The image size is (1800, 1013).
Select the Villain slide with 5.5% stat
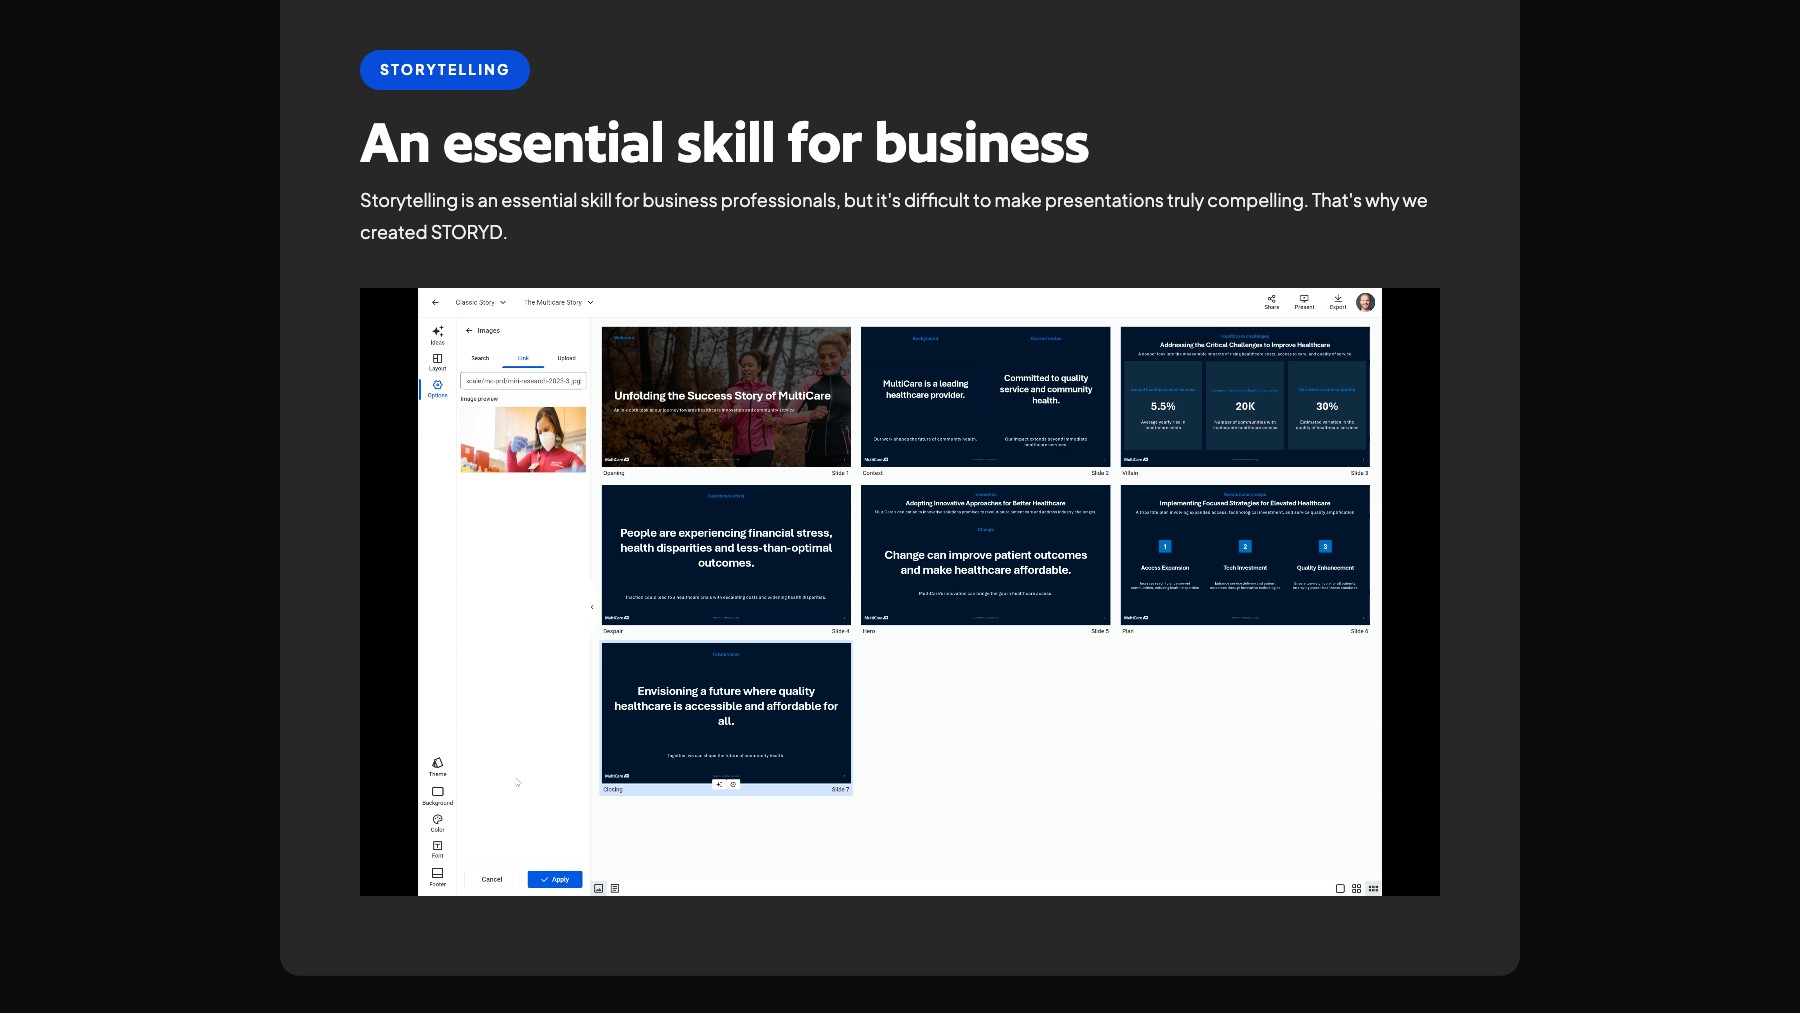pyautogui.click(x=1245, y=396)
